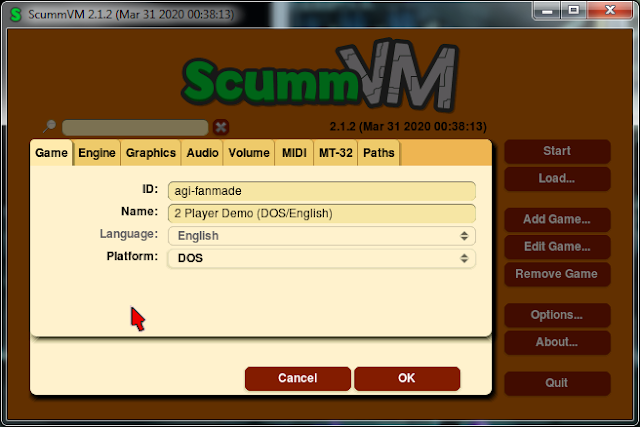Open the Engine tab

(x=97, y=153)
